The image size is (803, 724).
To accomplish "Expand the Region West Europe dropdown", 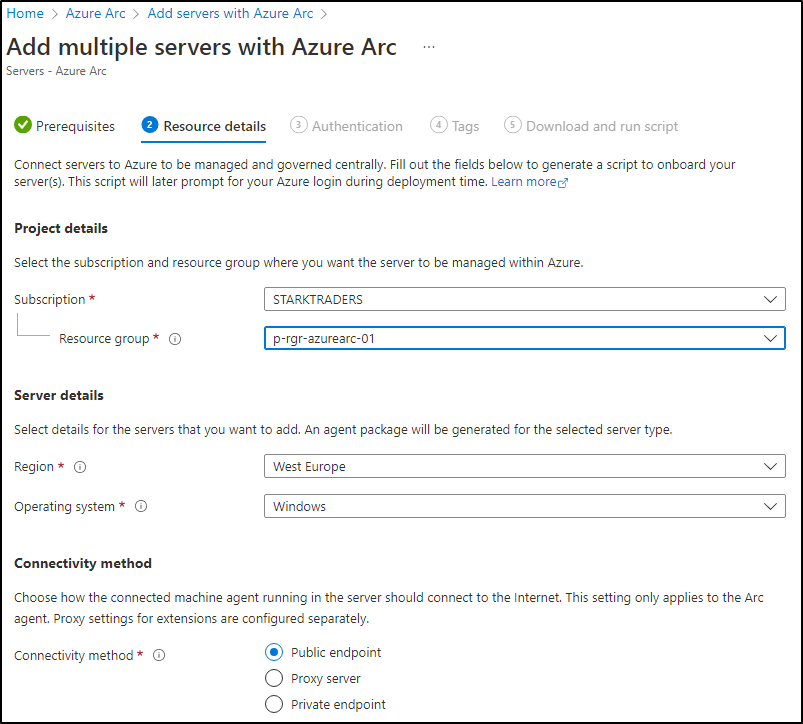I will 524,466.
